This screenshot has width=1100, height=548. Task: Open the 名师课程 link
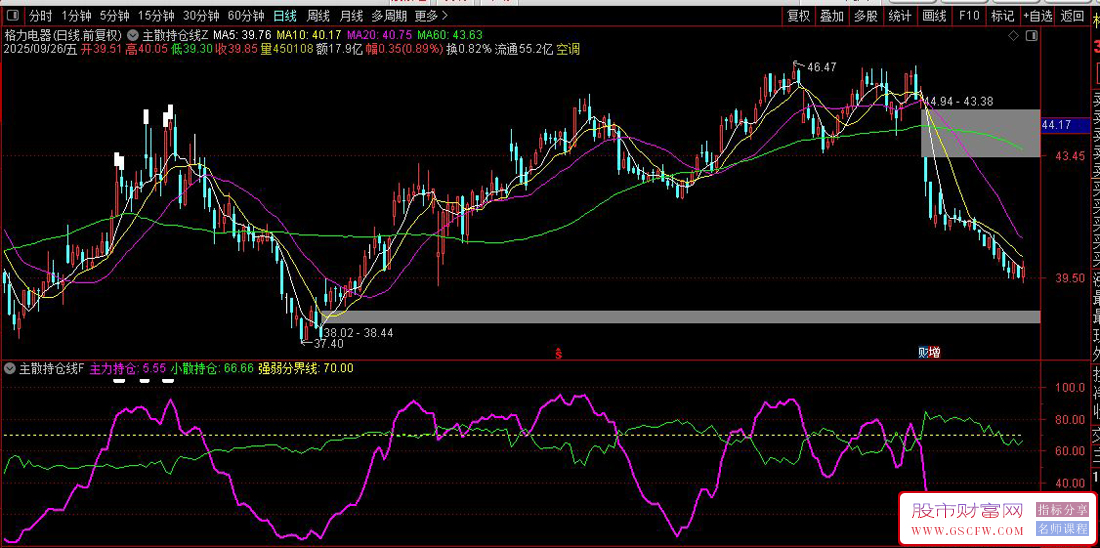[1062, 528]
